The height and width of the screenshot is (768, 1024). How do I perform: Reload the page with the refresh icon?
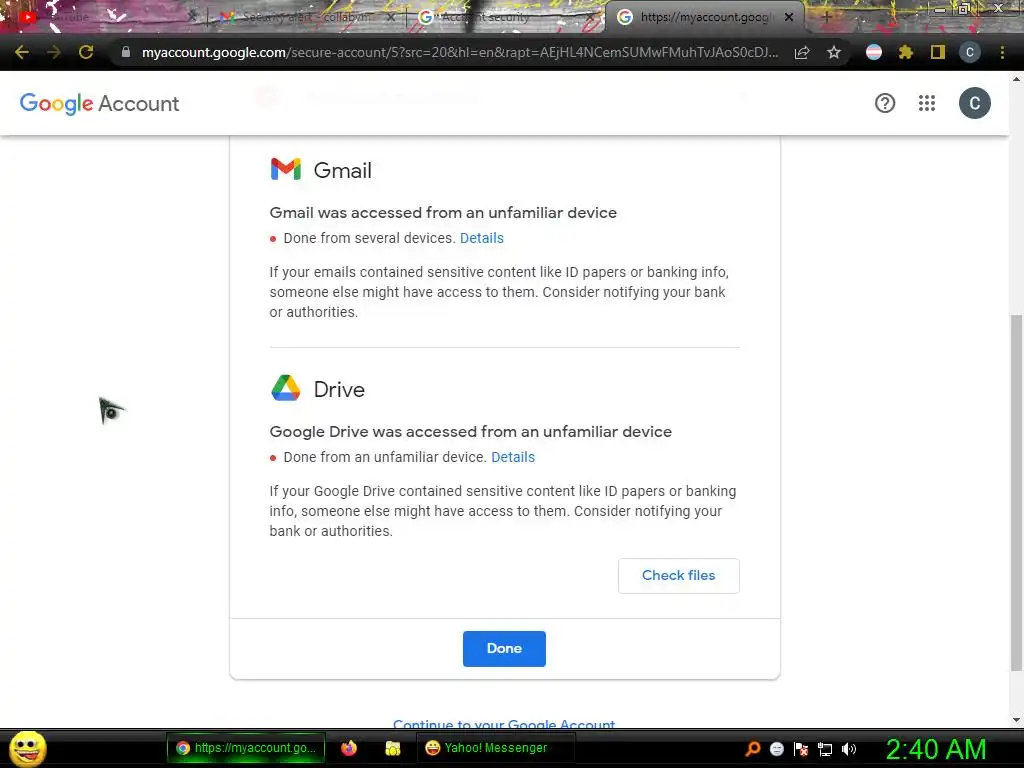(86, 52)
